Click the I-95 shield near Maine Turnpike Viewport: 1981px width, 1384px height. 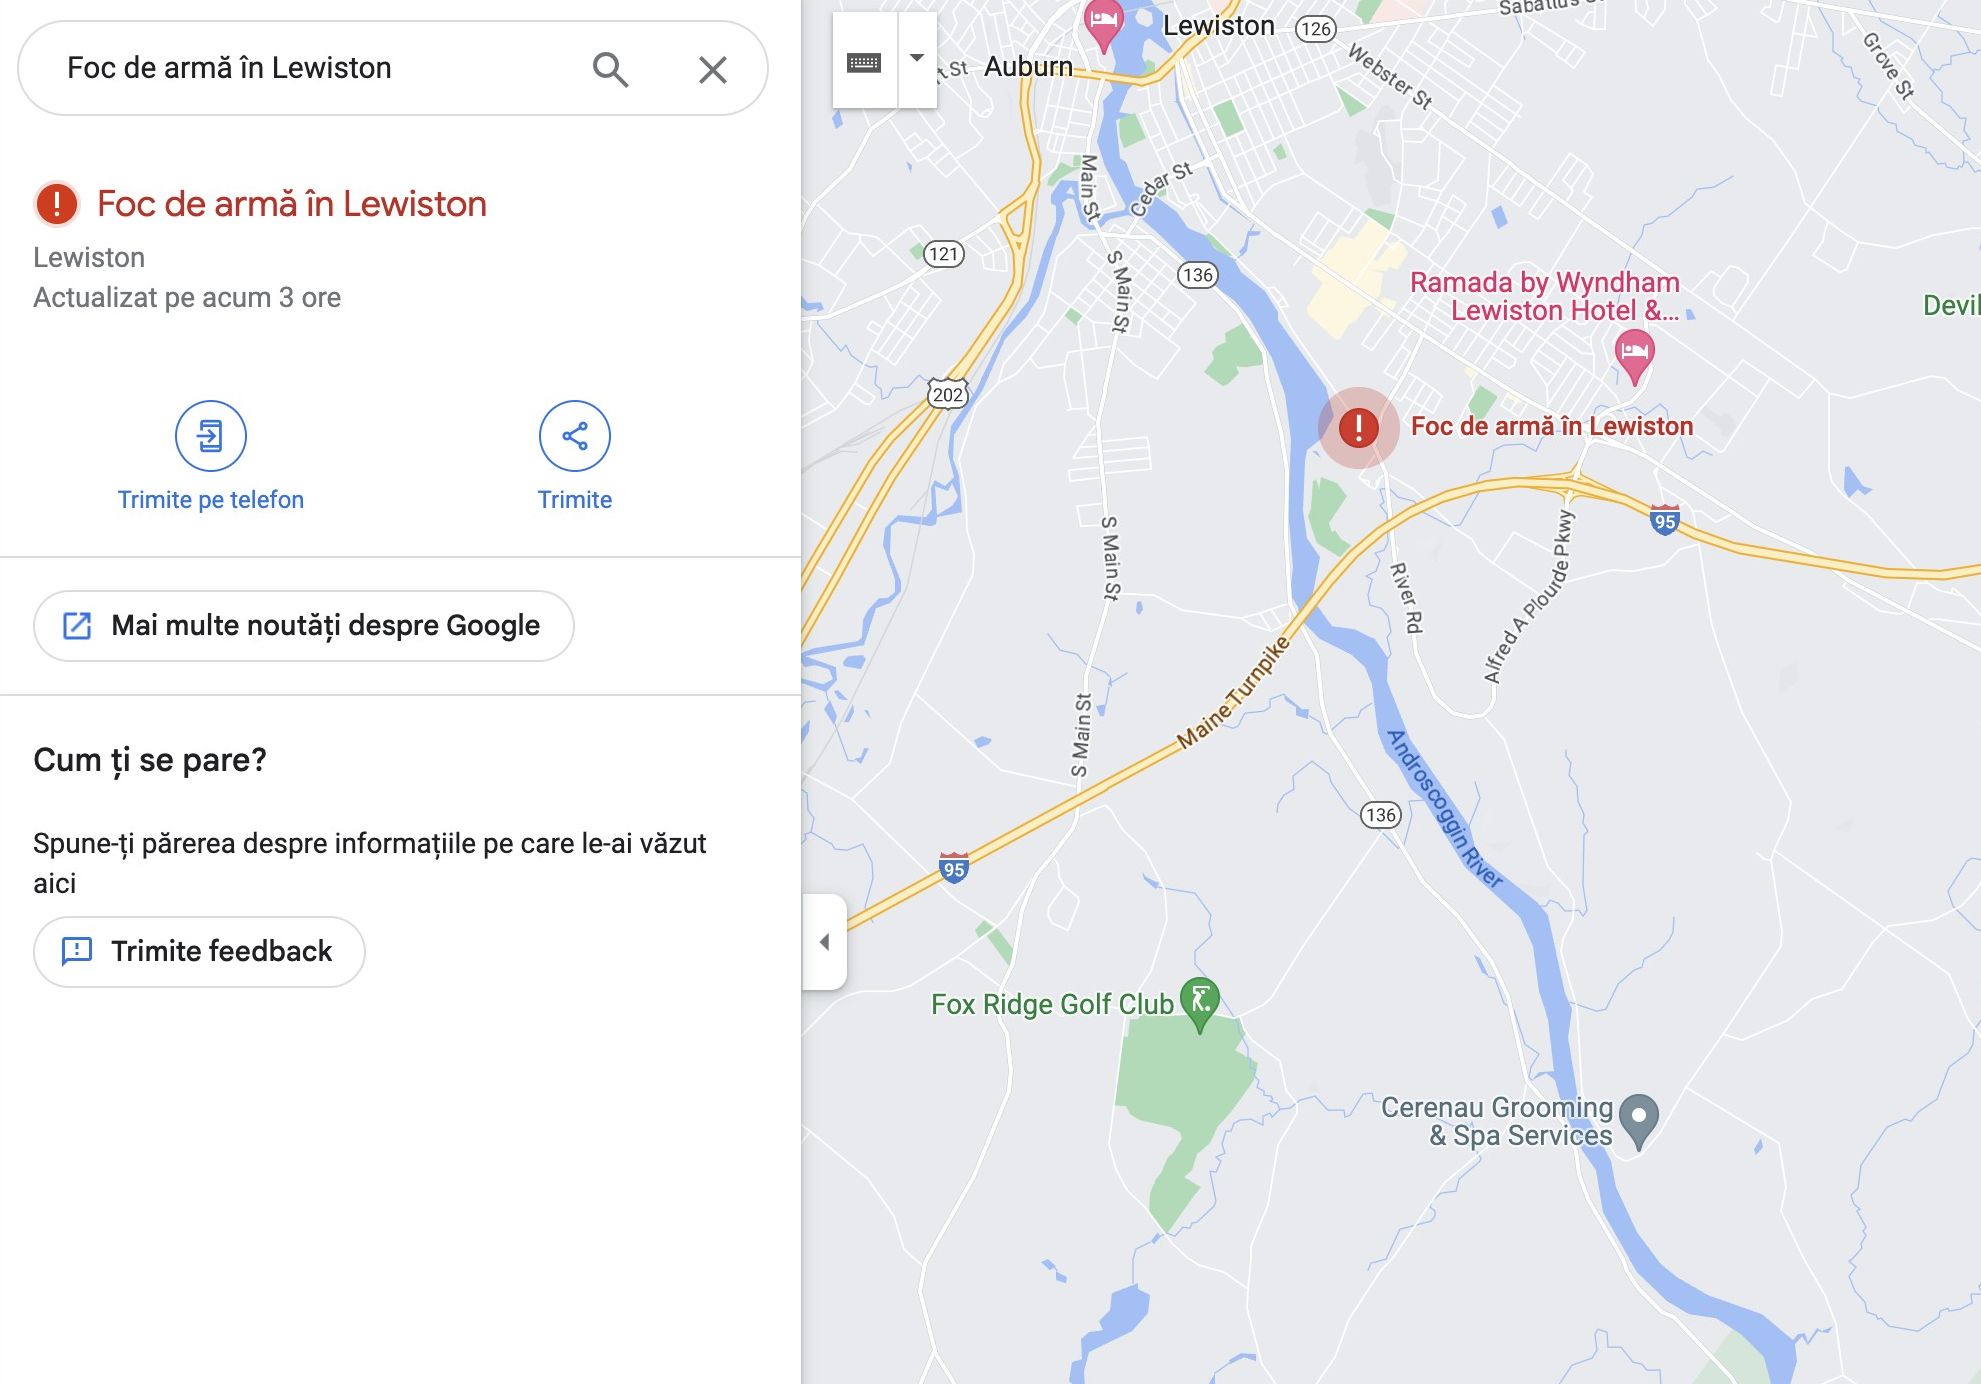[953, 867]
